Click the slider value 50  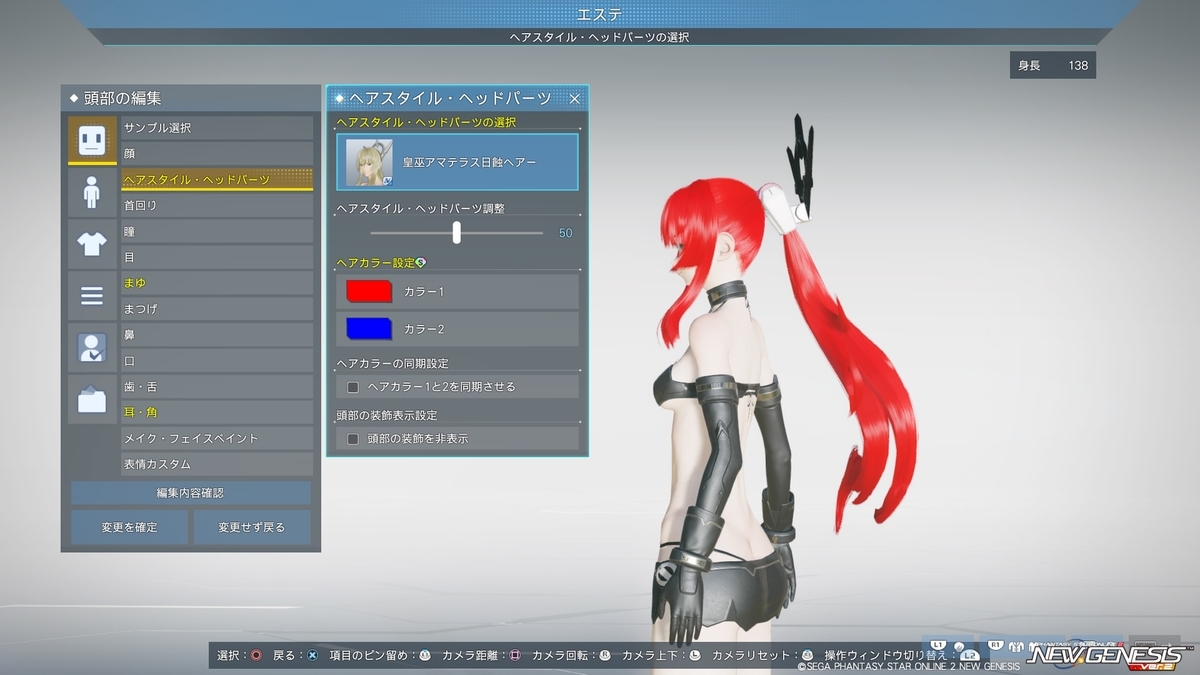pos(566,233)
